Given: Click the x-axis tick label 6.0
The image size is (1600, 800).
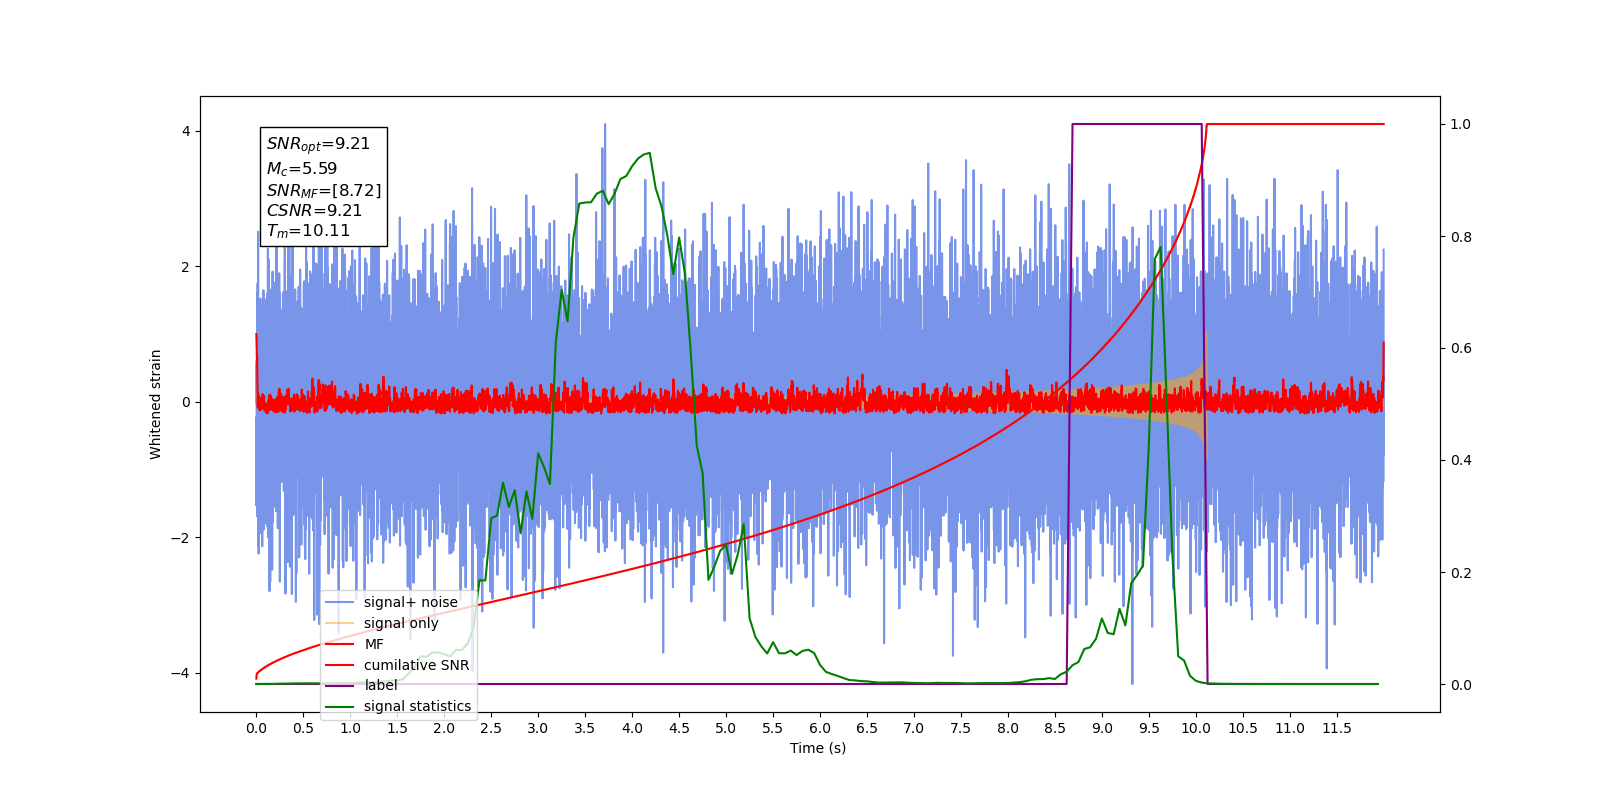Looking at the screenshot, I should click(x=820, y=728).
